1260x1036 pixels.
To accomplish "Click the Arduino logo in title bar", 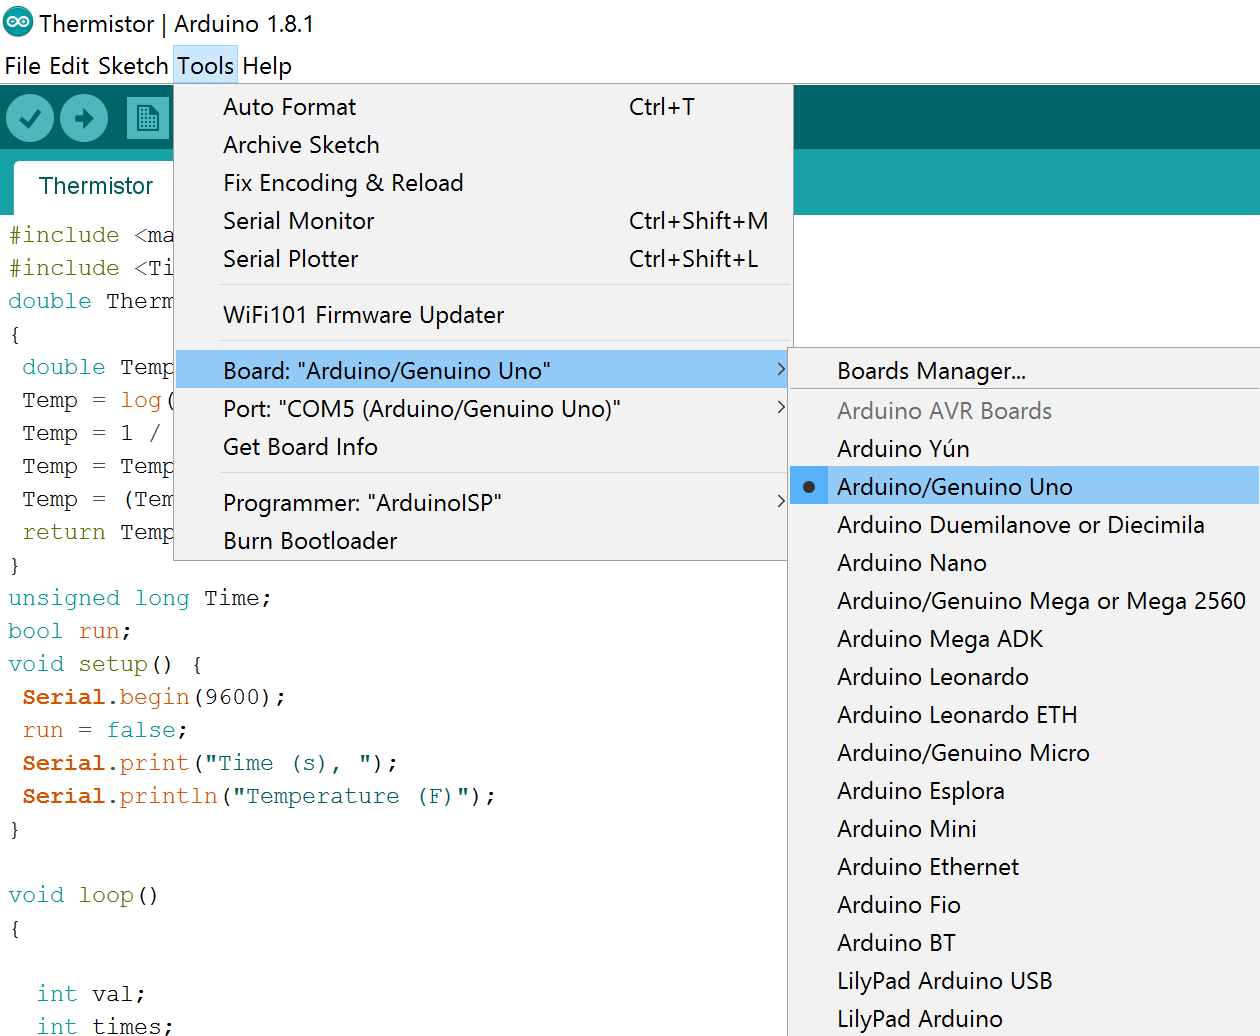I will 18,21.
